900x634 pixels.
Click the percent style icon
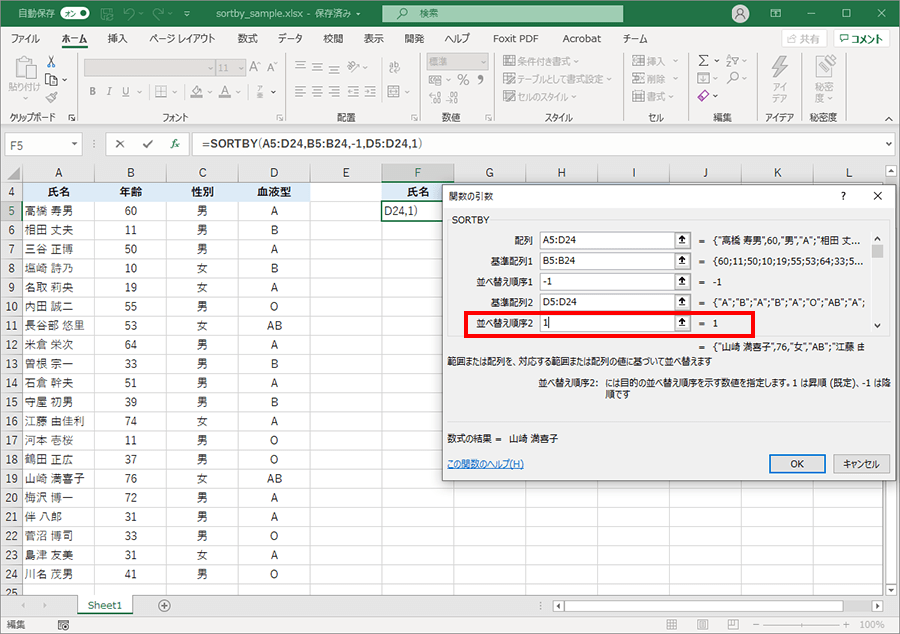(463, 80)
